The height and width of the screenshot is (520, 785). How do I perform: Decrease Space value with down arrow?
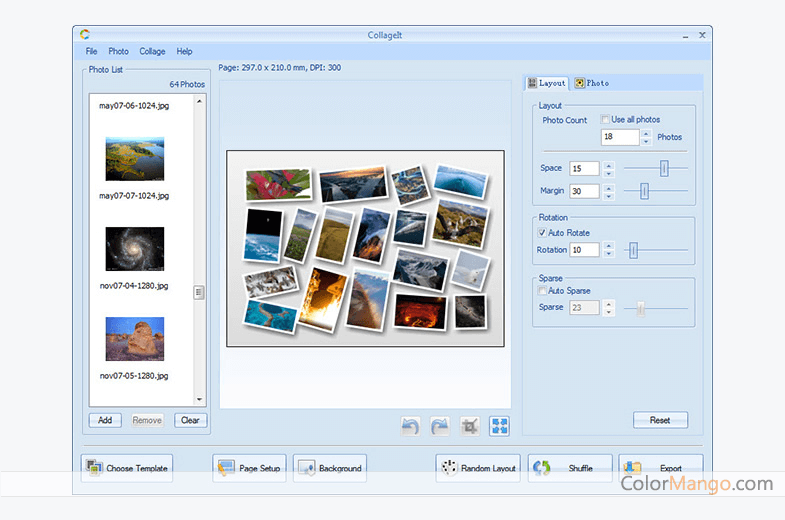(609, 173)
